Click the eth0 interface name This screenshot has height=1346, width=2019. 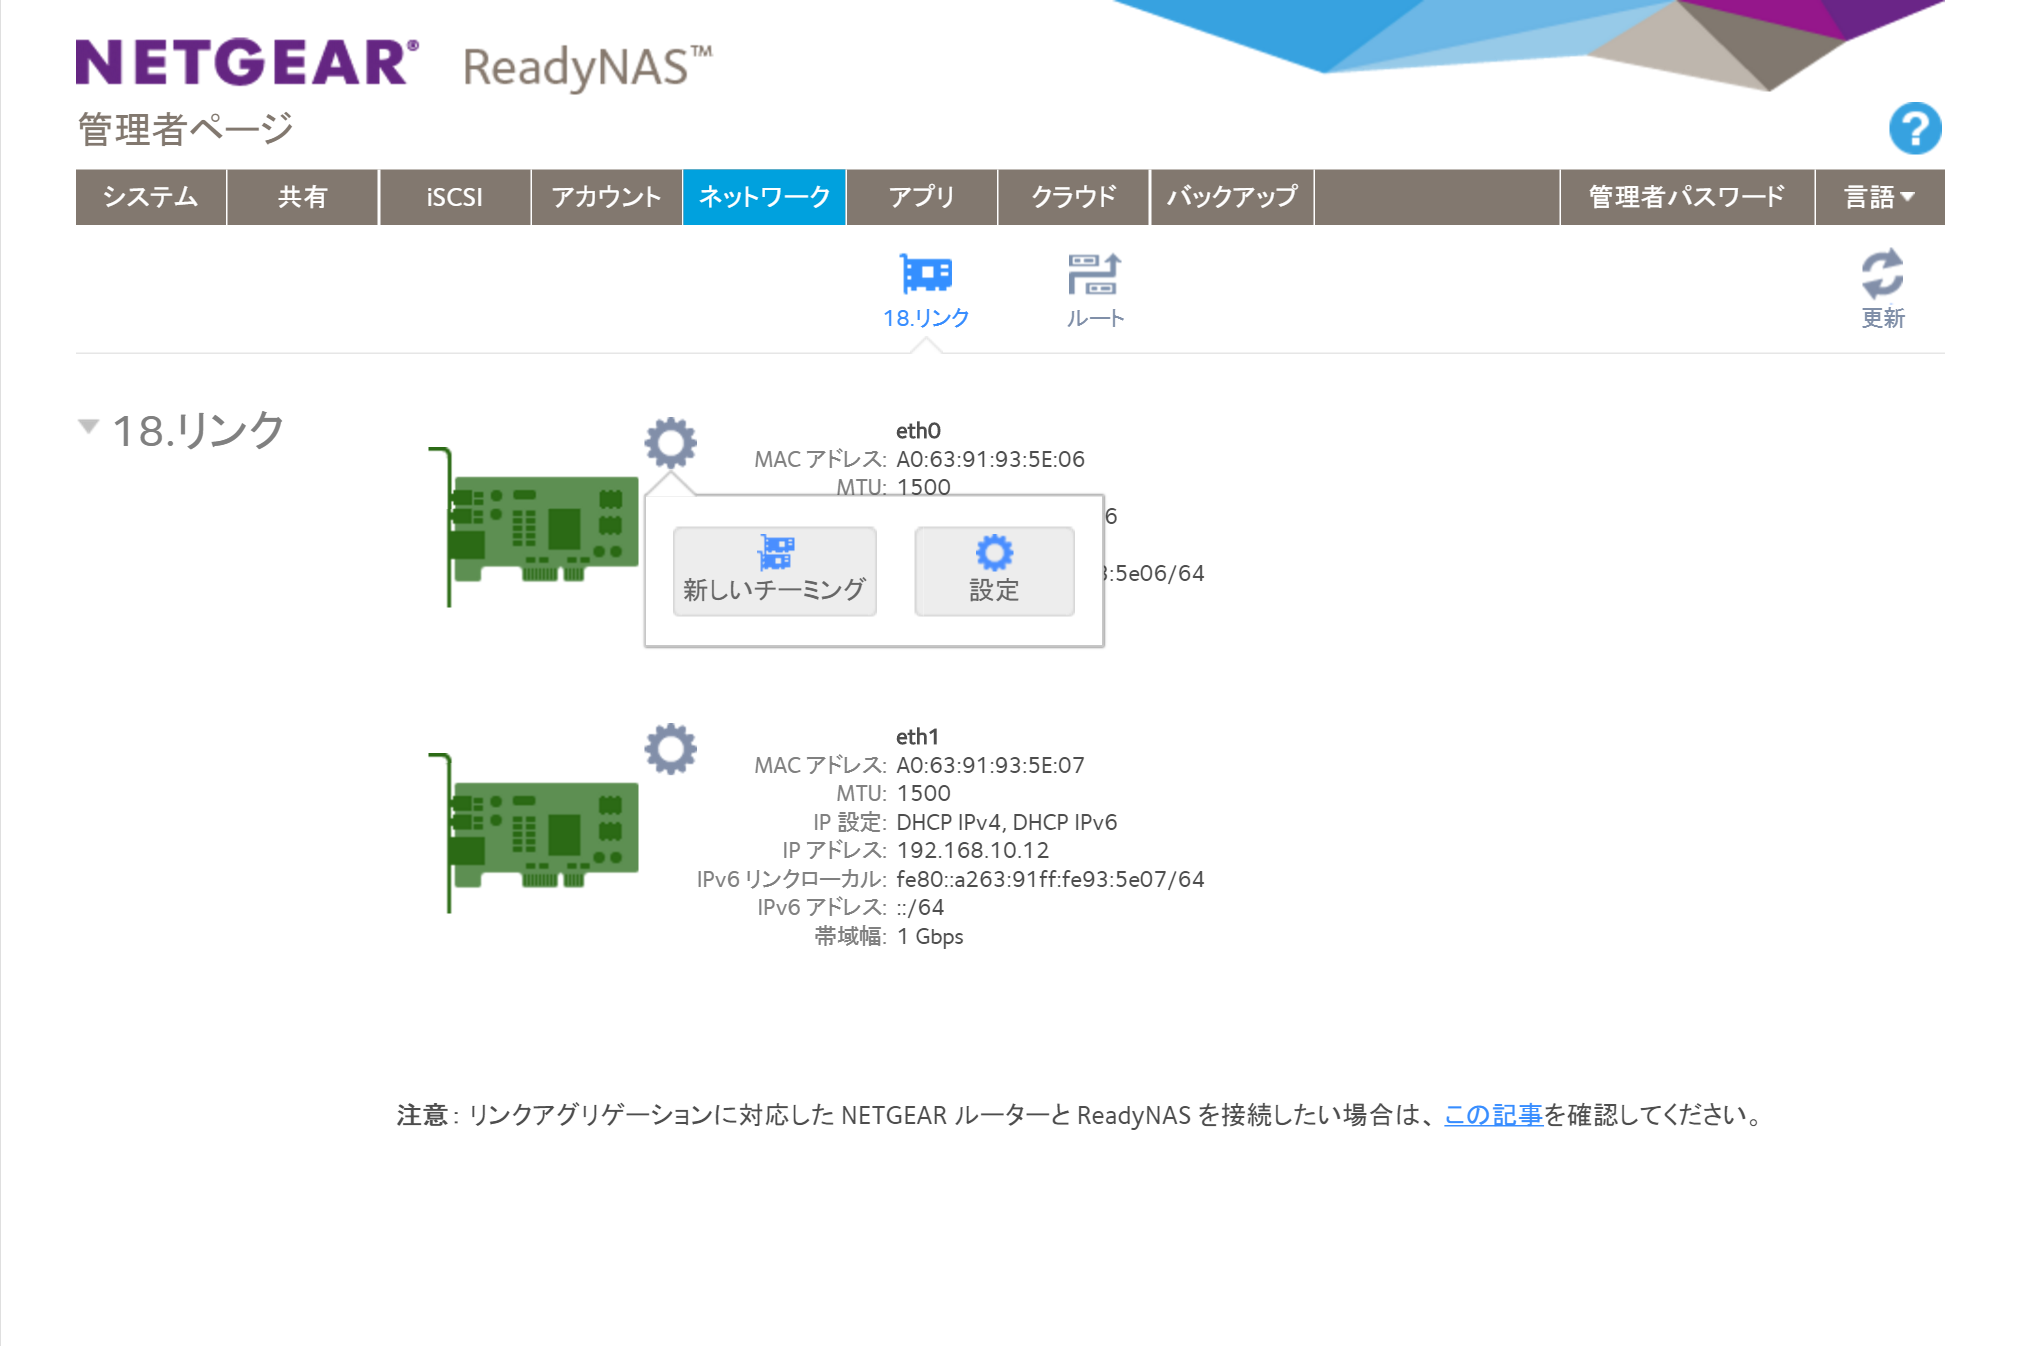coord(918,431)
